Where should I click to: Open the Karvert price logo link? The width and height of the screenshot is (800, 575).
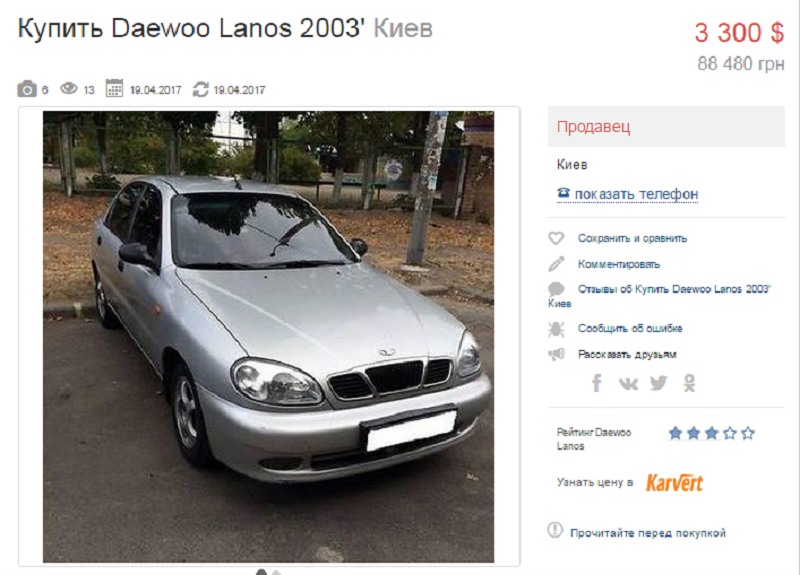[x=674, y=482]
